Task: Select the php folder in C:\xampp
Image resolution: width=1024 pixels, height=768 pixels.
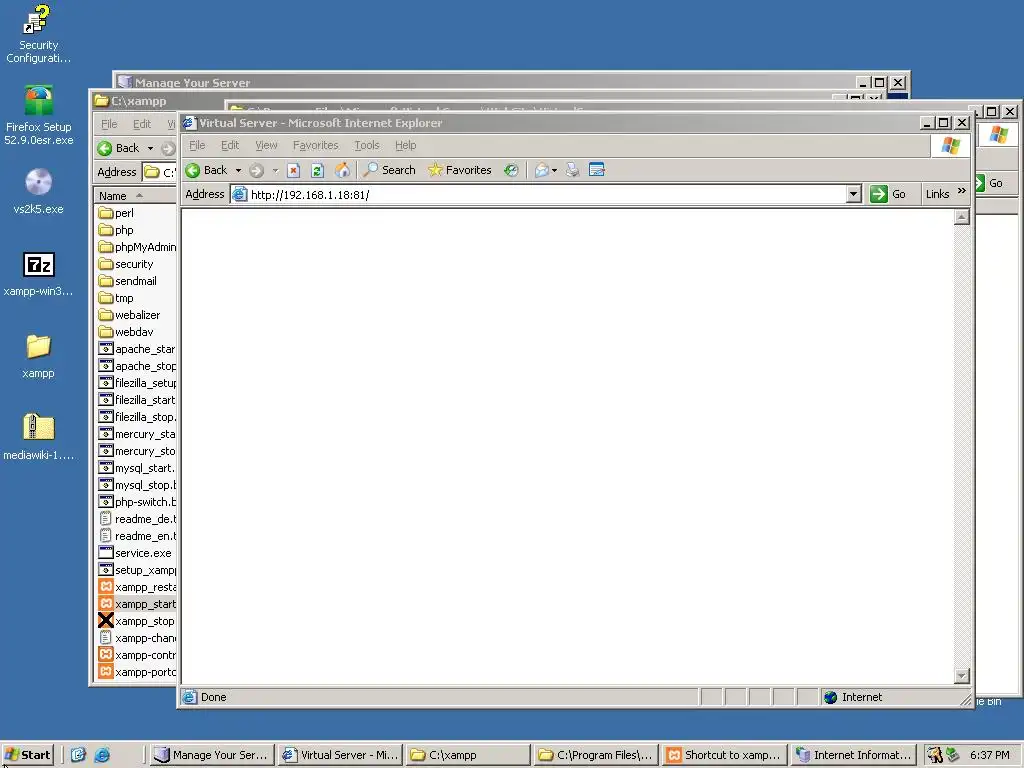Action: 116,230
